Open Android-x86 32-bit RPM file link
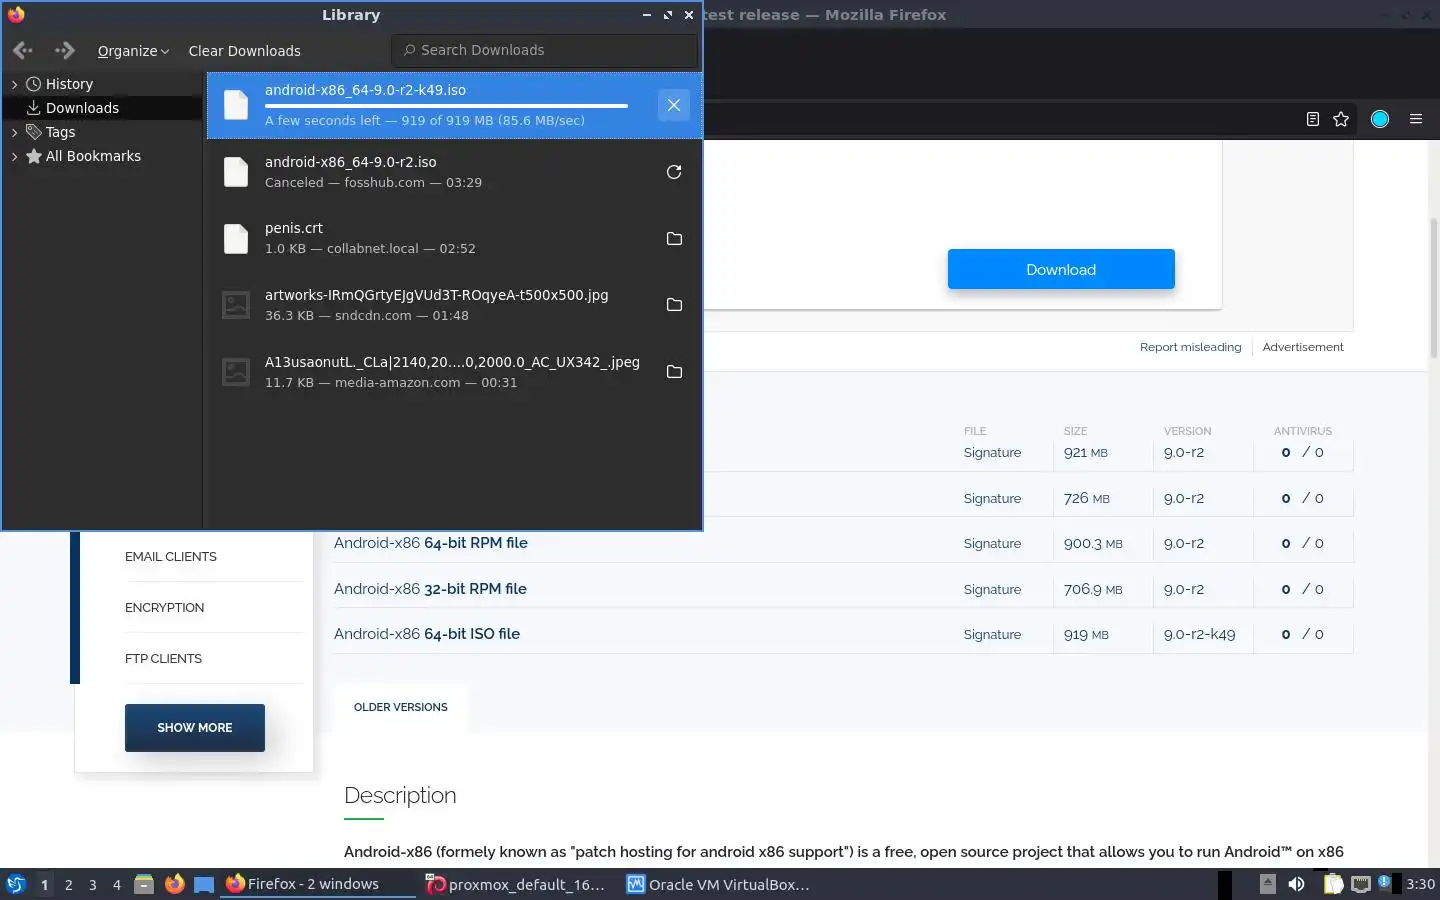 [430, 589]
